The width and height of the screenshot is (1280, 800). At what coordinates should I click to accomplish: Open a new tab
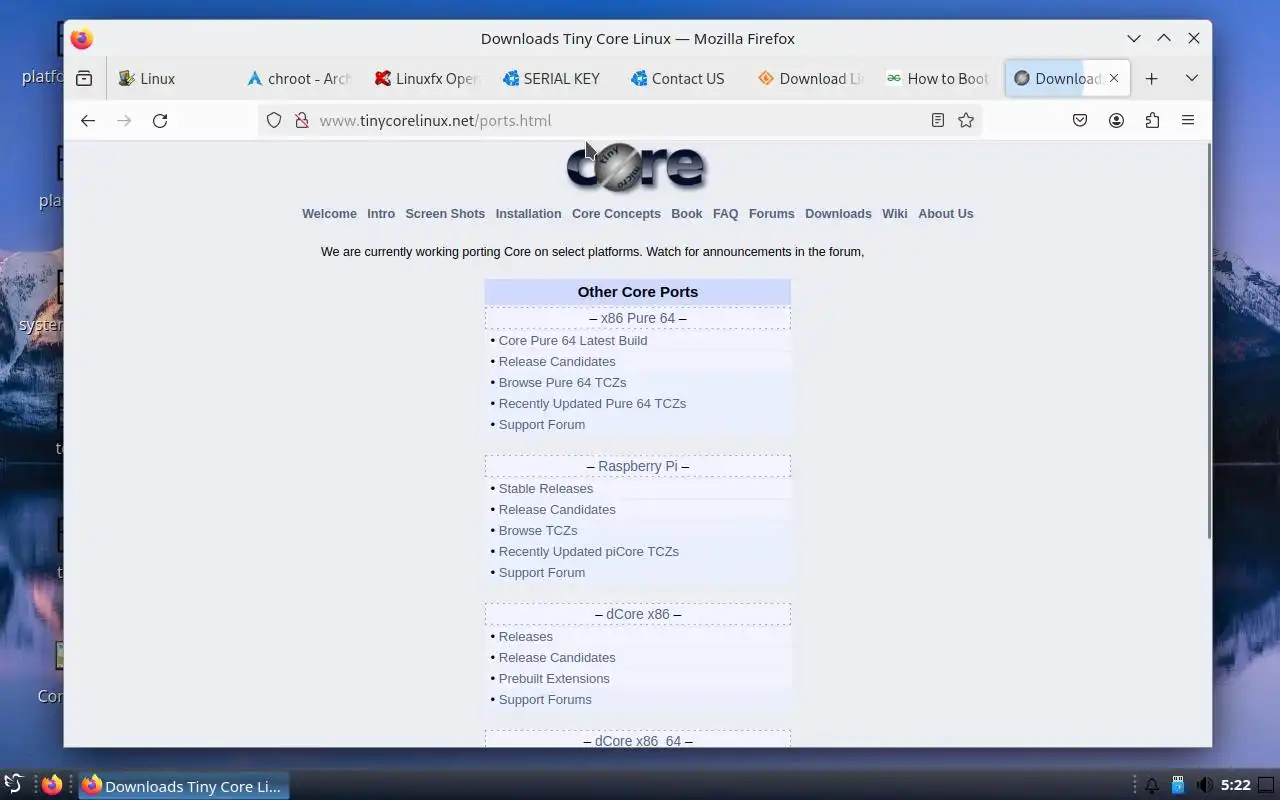pos(1152,78)
